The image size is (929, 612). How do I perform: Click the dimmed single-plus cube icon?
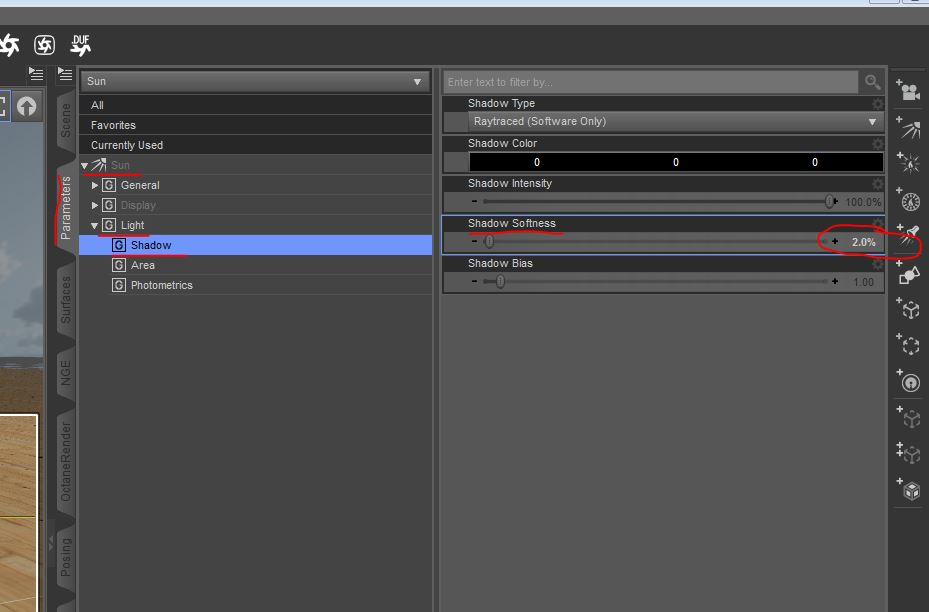pos(908,417)
